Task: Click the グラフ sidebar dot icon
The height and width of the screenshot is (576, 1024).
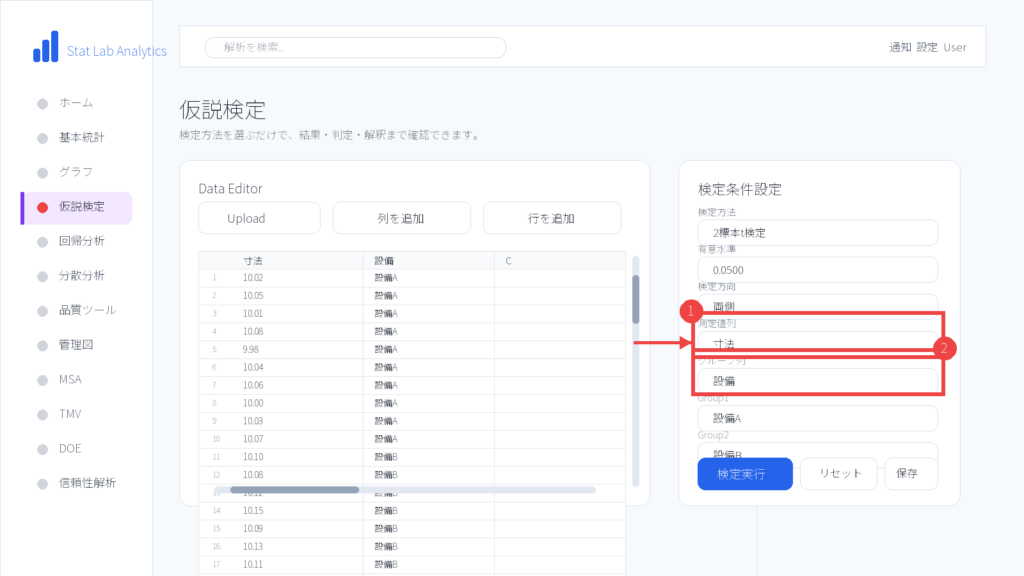Action: click(42, 173)
